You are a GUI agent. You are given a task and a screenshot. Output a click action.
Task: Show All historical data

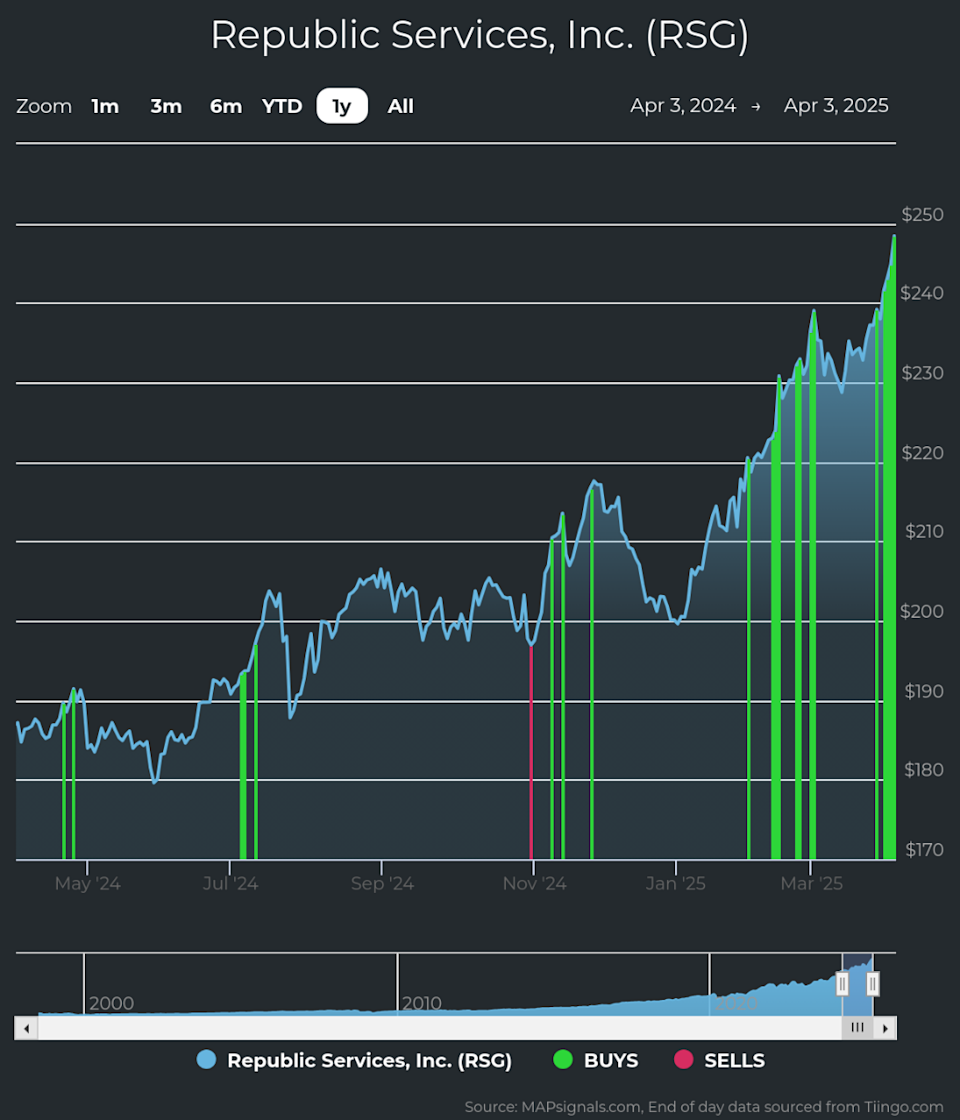point(400,106)
